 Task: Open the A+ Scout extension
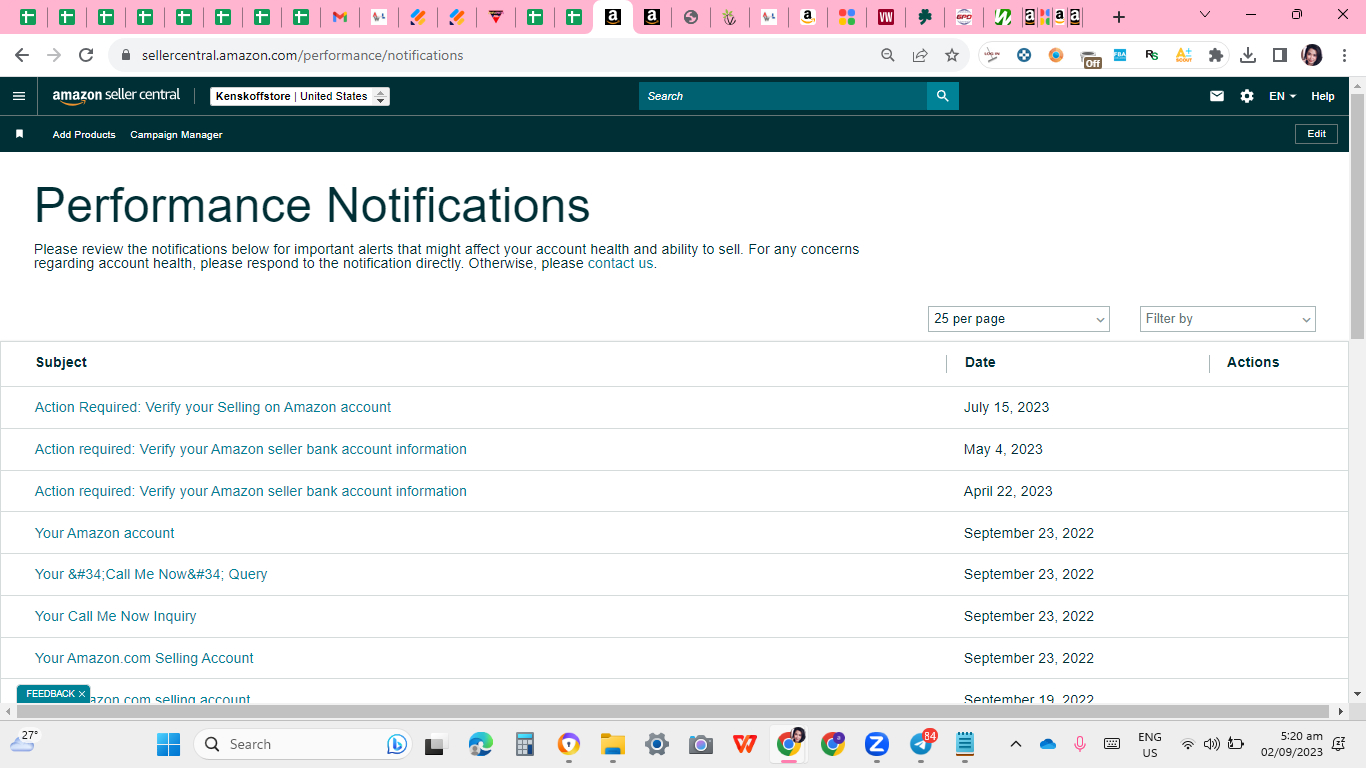(1184, 55)
